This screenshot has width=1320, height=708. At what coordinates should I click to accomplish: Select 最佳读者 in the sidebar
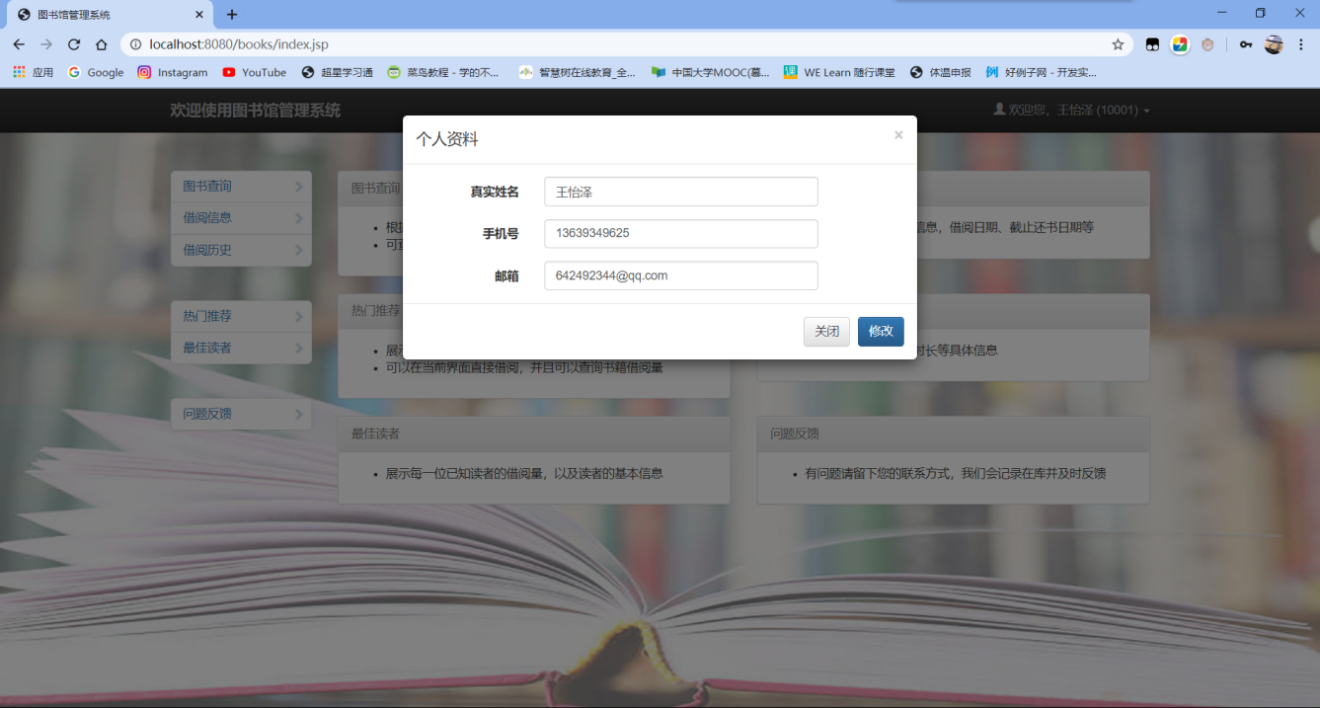(241, 348)
